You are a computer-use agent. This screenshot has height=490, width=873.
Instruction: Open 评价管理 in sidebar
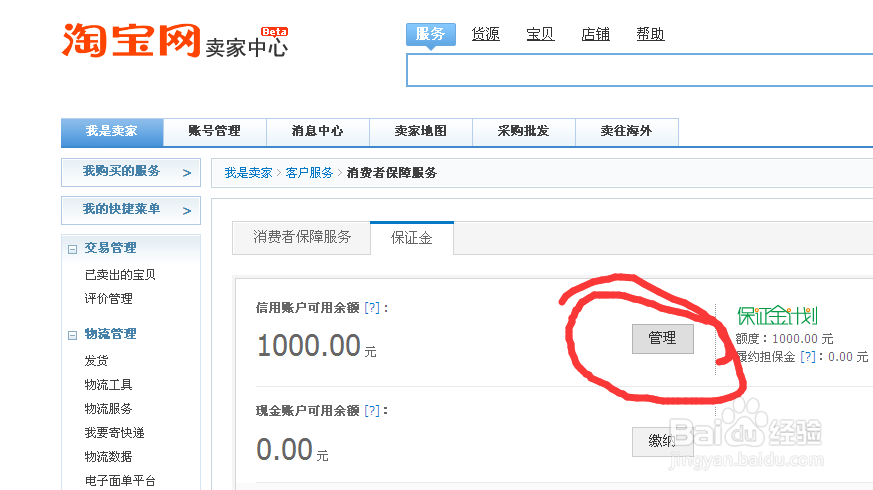(108, 299)
